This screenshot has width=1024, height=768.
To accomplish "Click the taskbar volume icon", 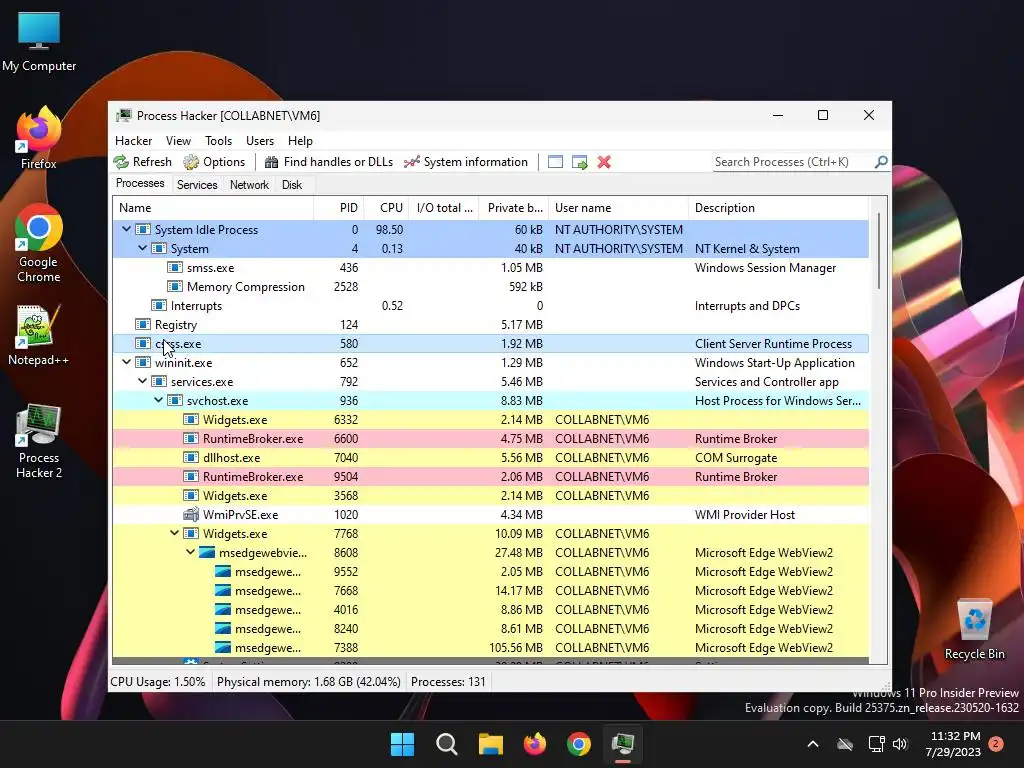I will [x=900, y=744].
